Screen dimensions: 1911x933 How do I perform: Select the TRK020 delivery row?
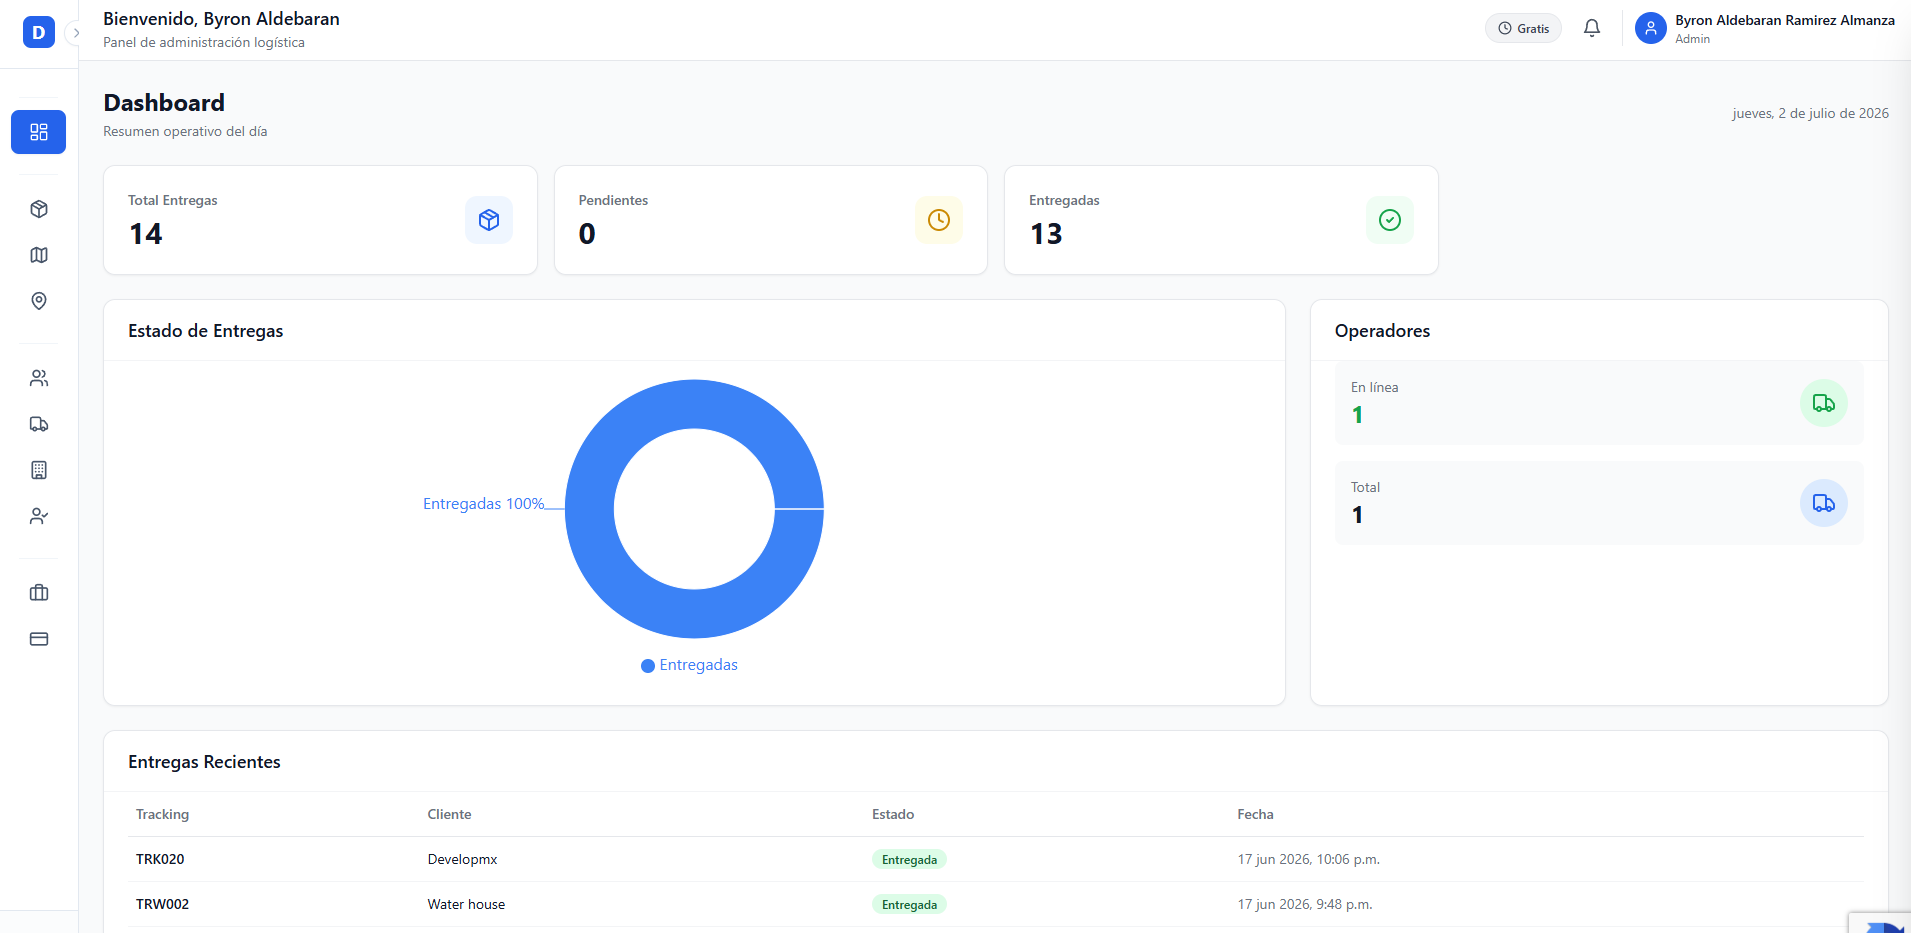[996, 859]
